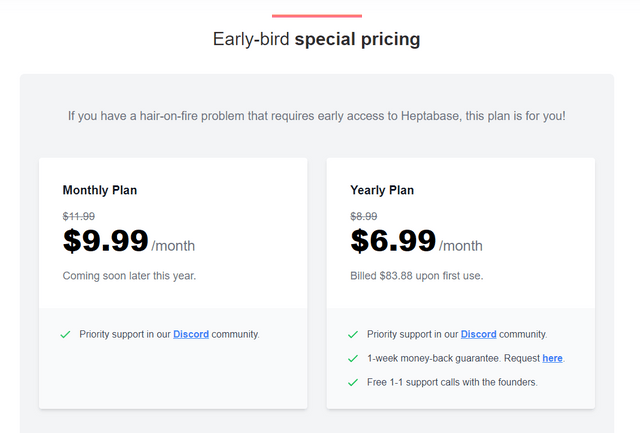Click 'Coming soon later this year' text
640x433 pixels.
[129, 276]
